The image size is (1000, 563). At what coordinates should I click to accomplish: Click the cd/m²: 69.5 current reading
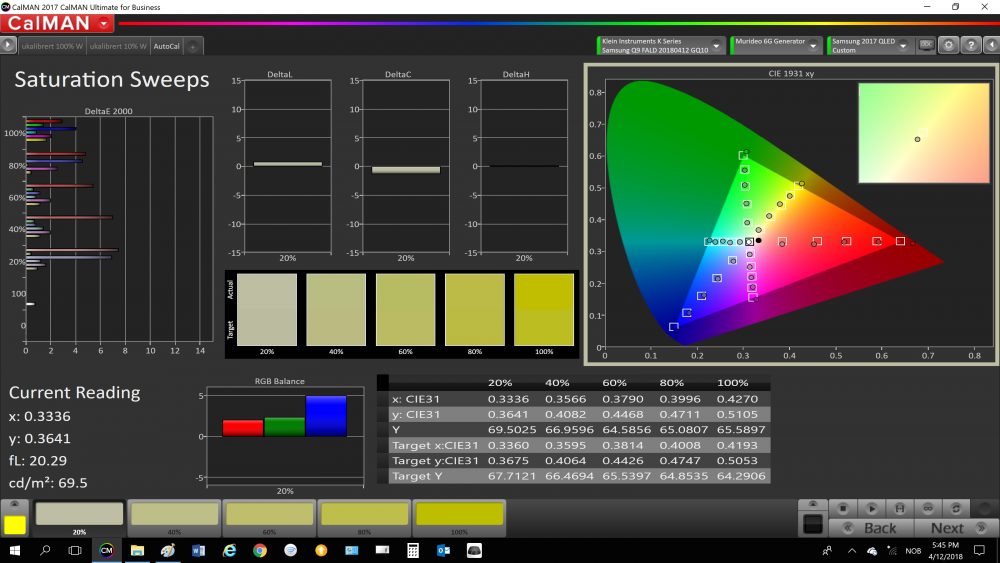pos(48,483)
